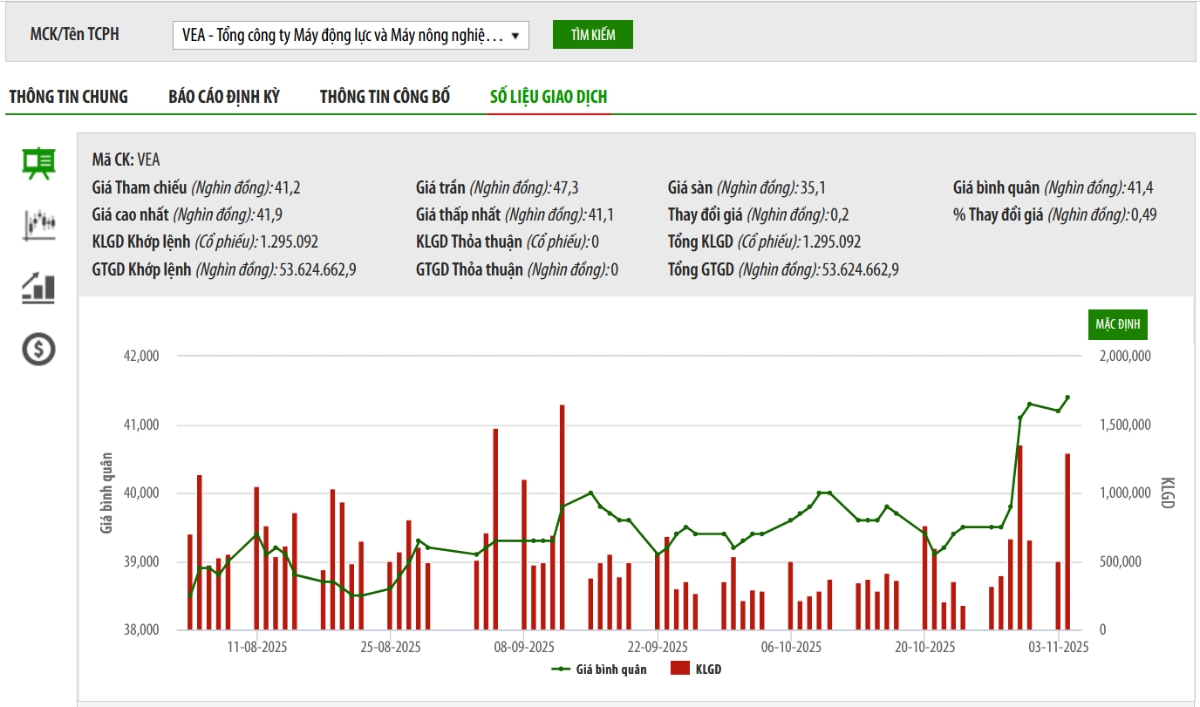
Task: Click the Giá bình quân vertical axis title
Action: coord(106,492)
